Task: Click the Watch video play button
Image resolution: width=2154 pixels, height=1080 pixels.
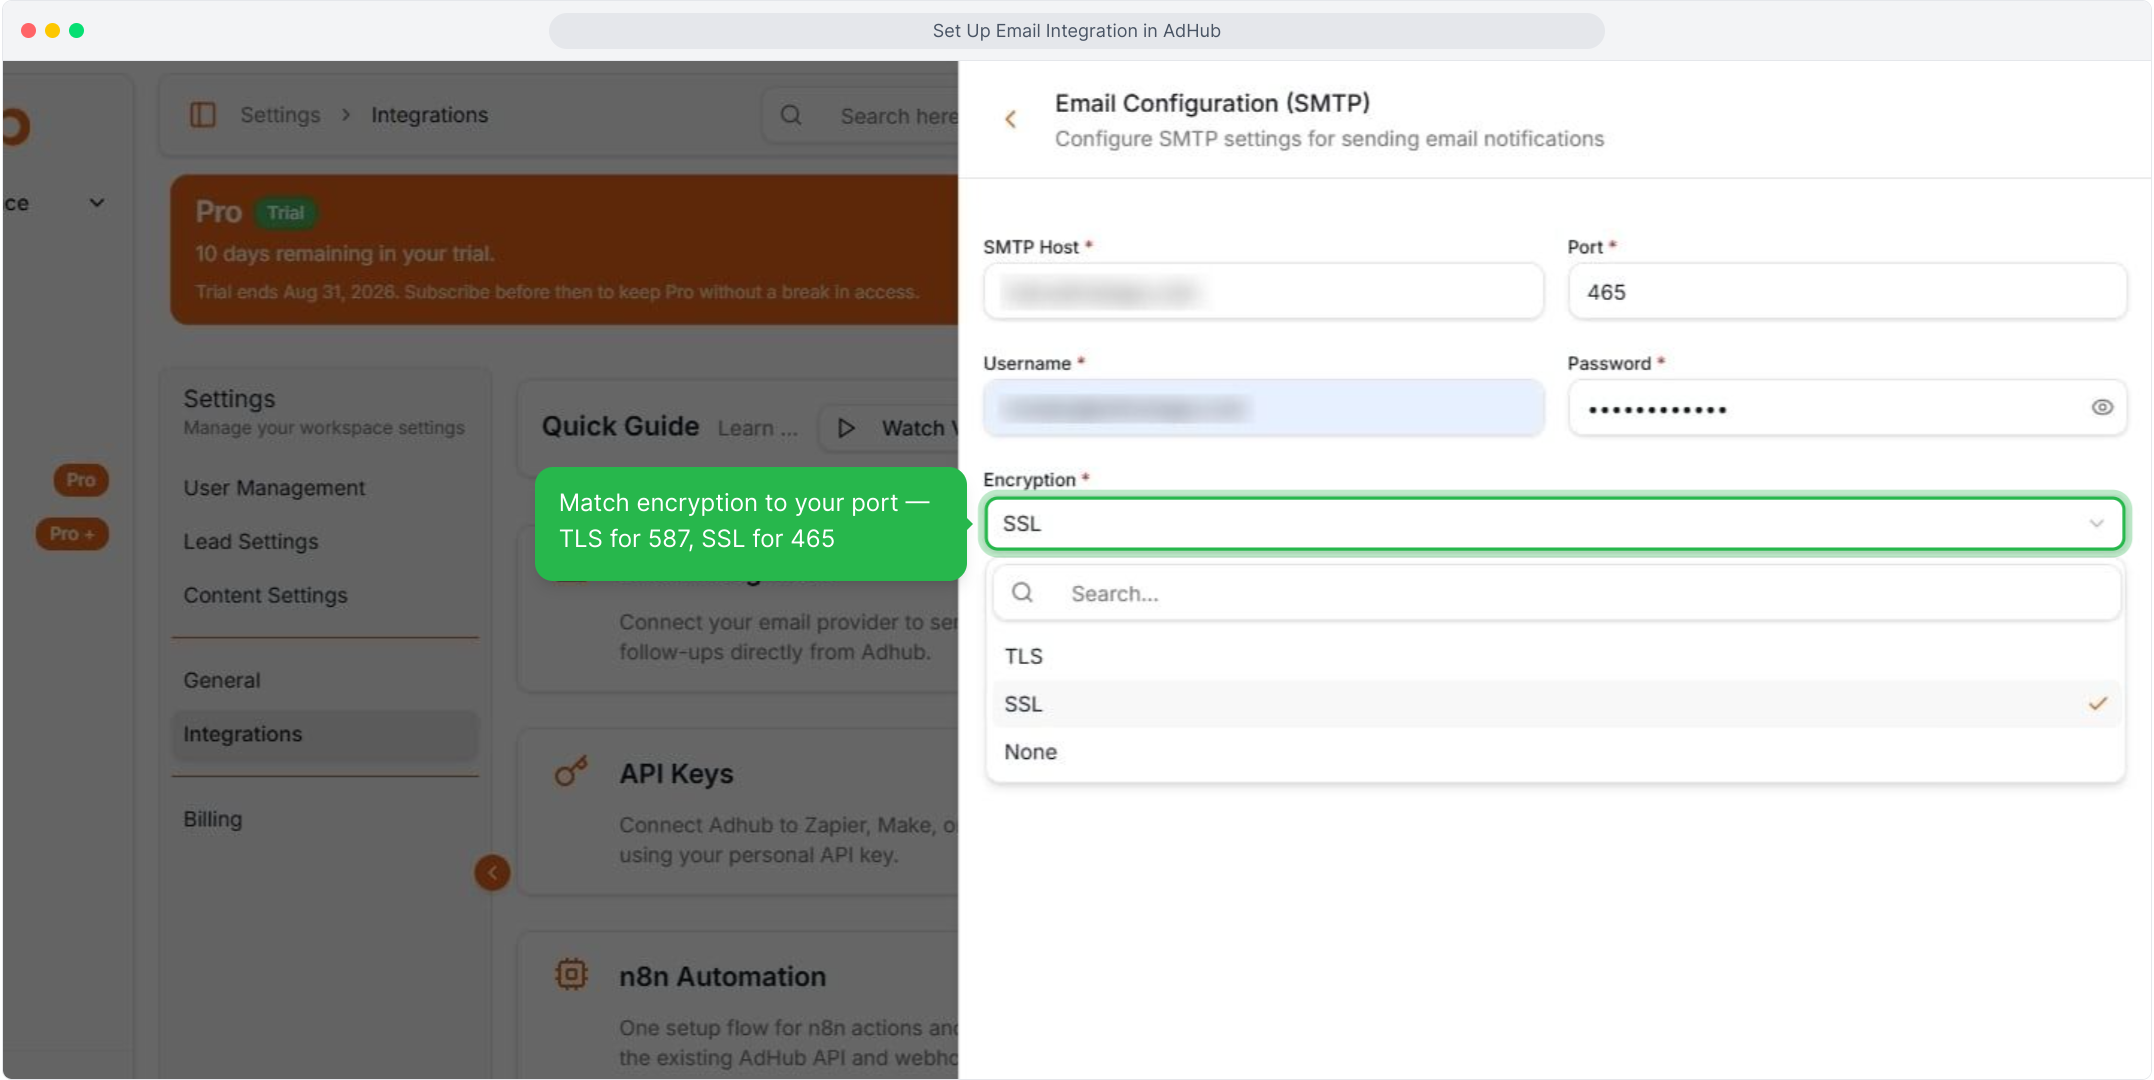Action: pos(846,428)
